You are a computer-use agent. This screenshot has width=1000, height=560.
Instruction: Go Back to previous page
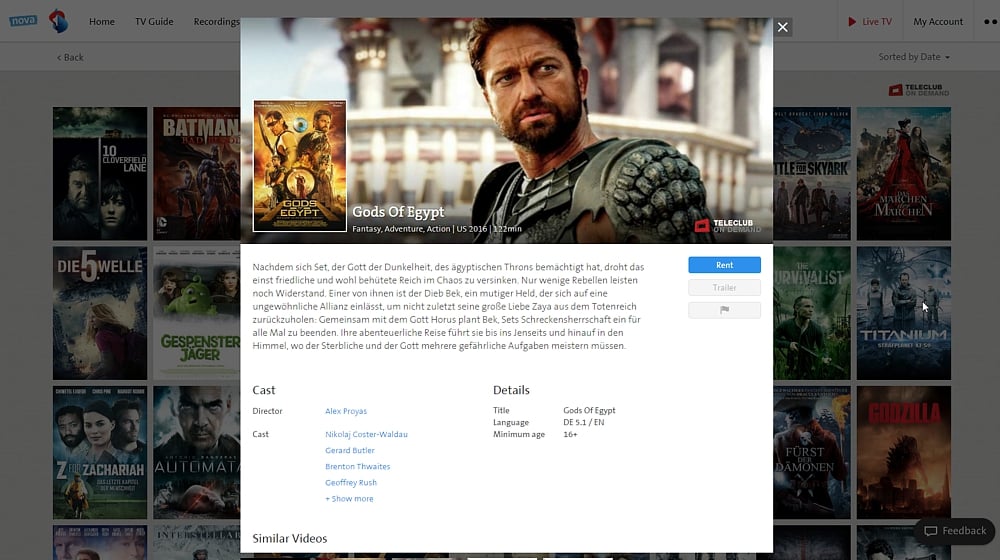[x=70, y=57]
